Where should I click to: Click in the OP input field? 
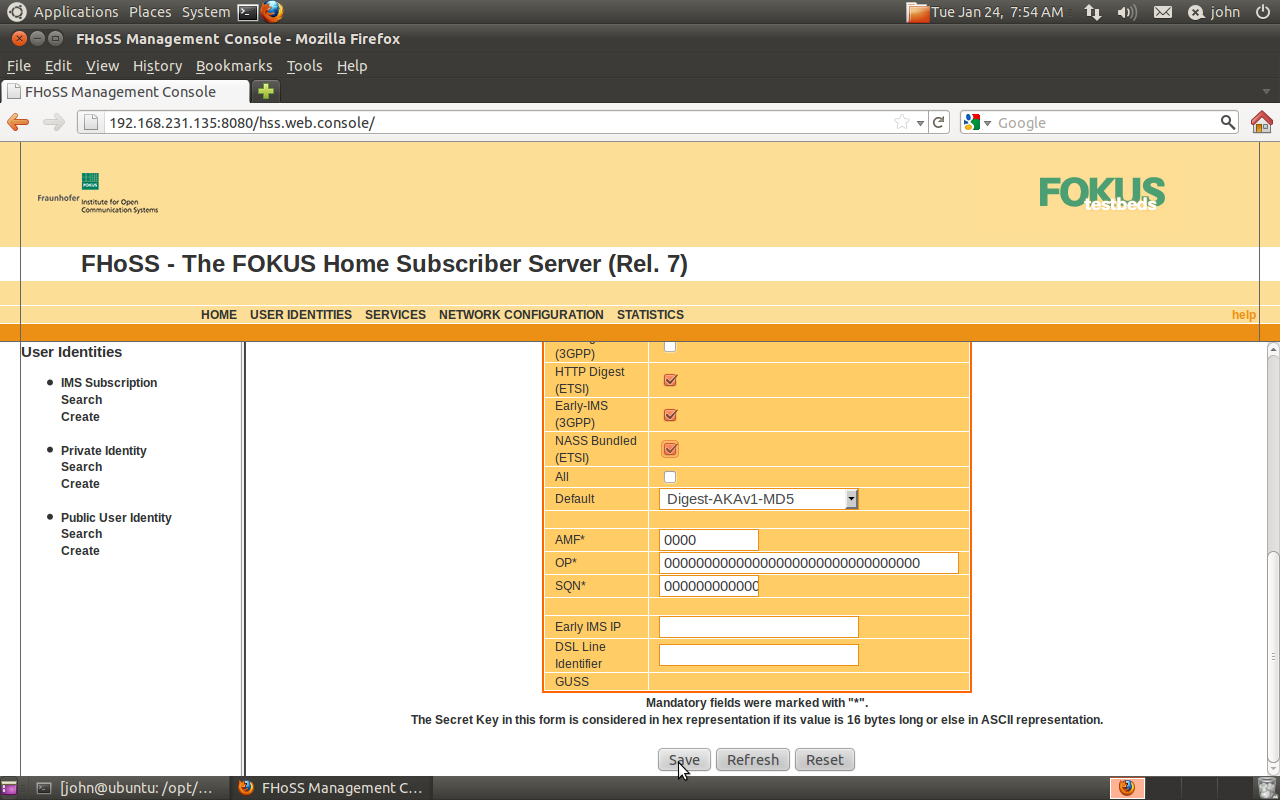pyautogui.click(x=809, y=563)
